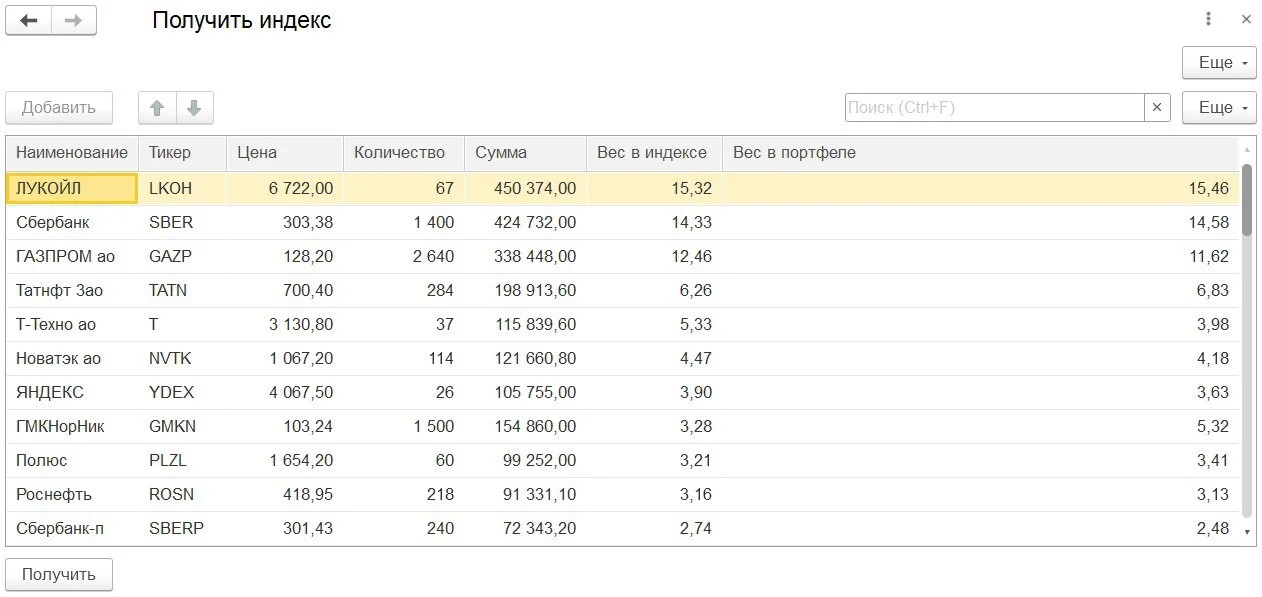
Task: Click the sum cell 198 913,60
Action: [x=525, y=290]
